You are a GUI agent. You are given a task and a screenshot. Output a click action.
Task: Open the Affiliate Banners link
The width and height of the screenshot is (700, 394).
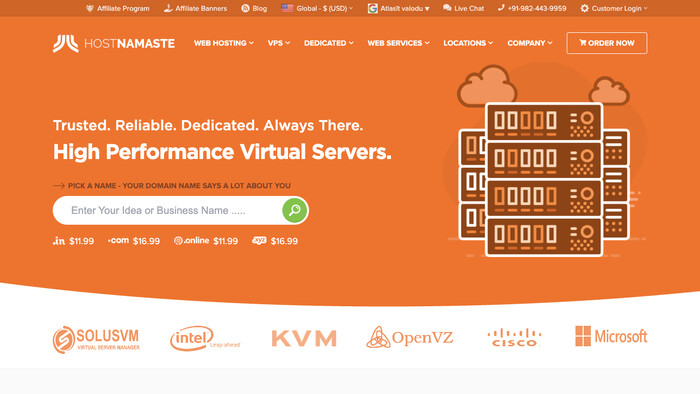195,8
